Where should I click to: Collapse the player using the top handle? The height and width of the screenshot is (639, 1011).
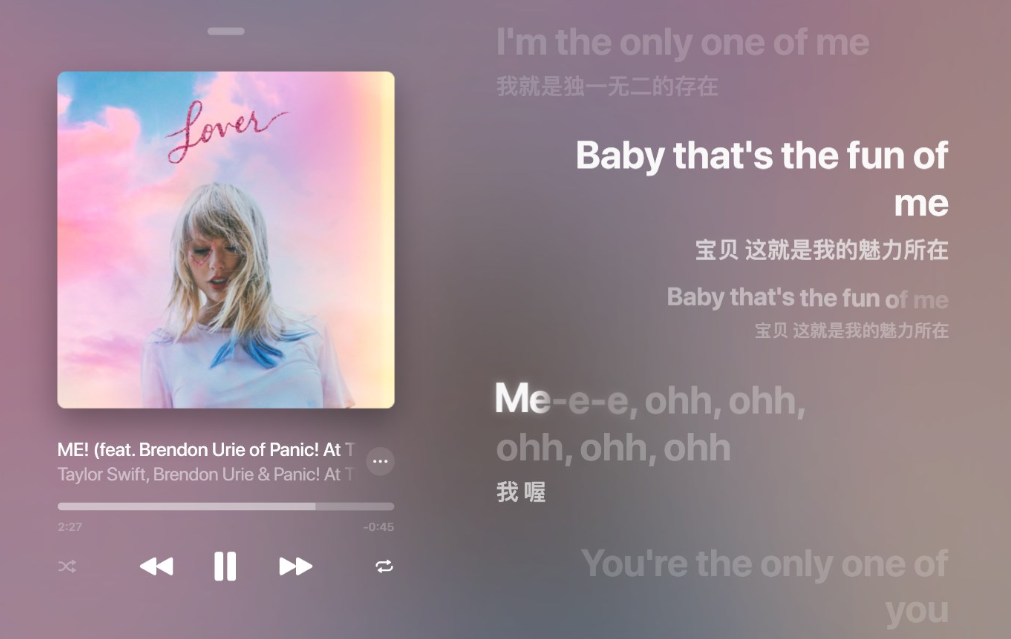point(226,31)
